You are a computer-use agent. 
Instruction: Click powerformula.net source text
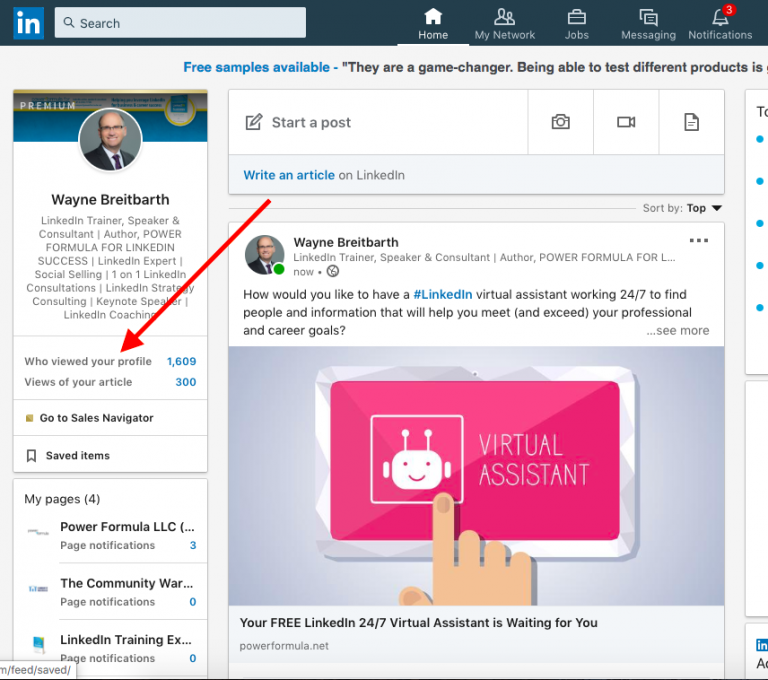coord(284,646)
